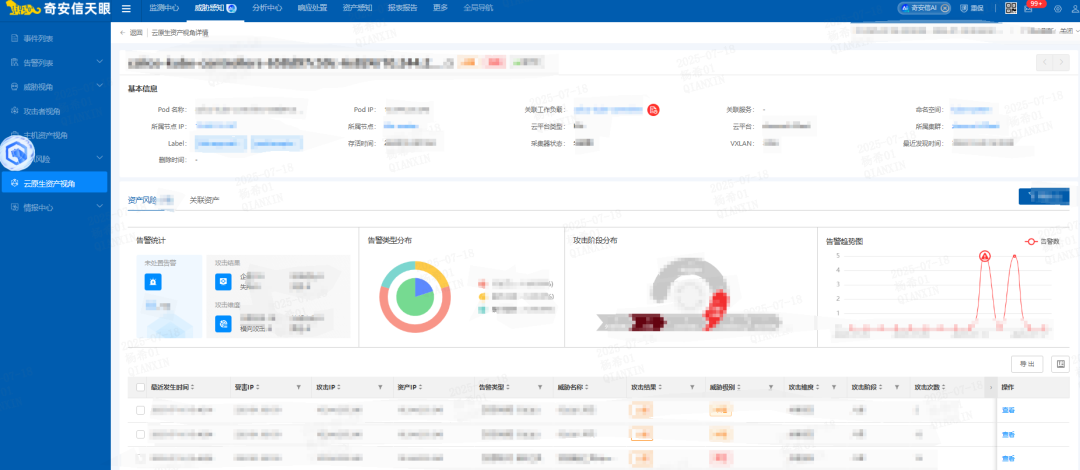Toggle the hamburger menu to collapse the sidebar
The width and height of the screenshot is (1080, 470).
[x=126, y=9]
